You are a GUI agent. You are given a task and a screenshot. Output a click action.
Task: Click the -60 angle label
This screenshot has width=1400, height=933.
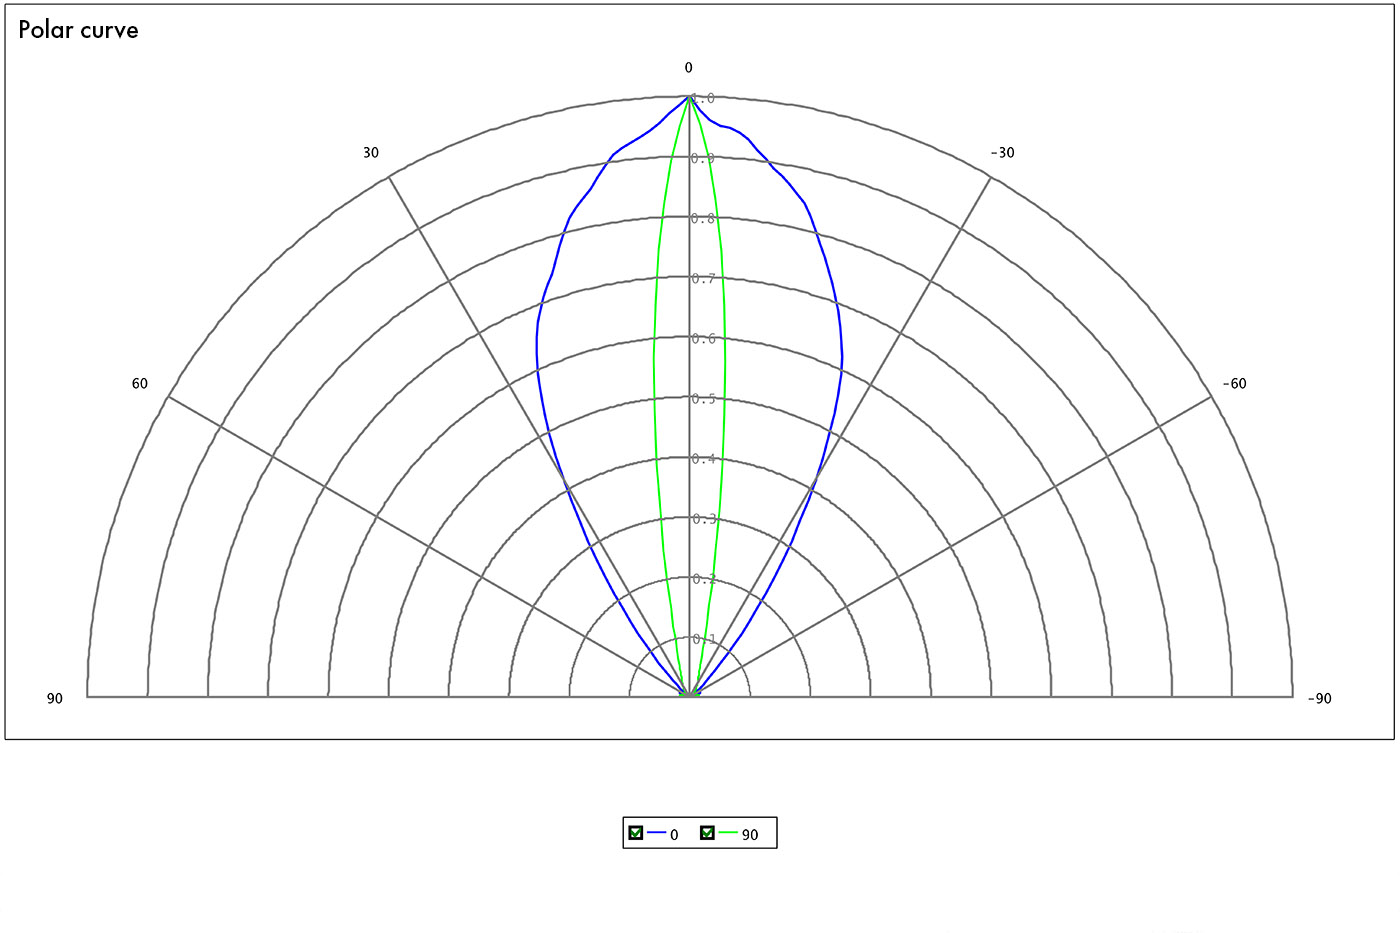[1235, 384]
